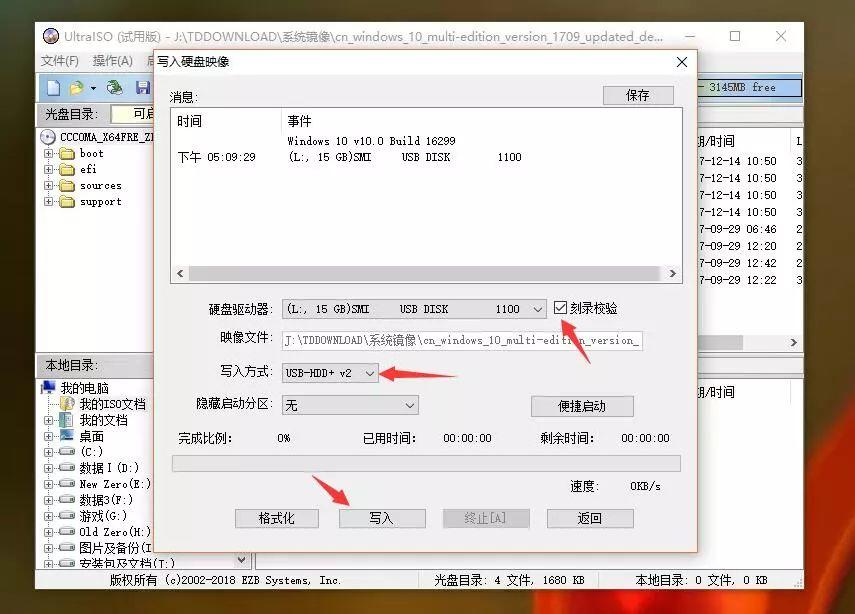The height and width of the screenshot is (614, 855).
Task: Select the 数据3(F:) drive
Action: 106,499
